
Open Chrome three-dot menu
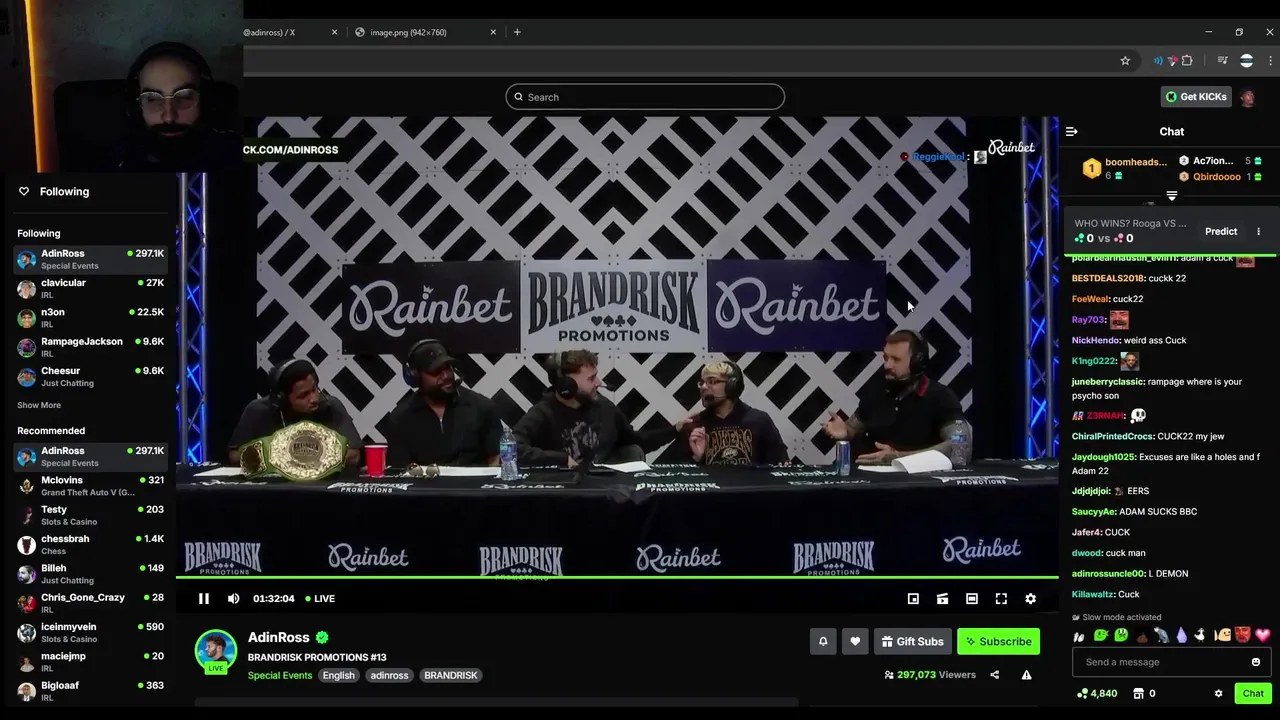coord(1270,61)
